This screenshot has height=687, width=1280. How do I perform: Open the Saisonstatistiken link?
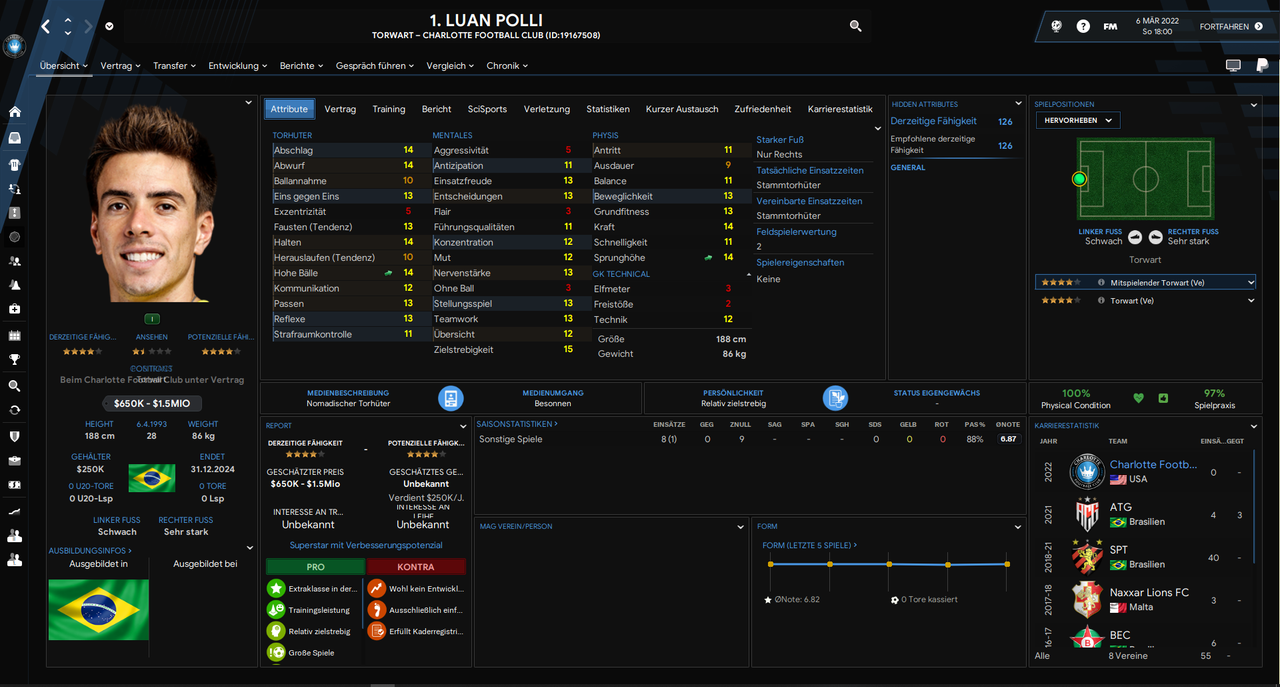click(517, 424)
